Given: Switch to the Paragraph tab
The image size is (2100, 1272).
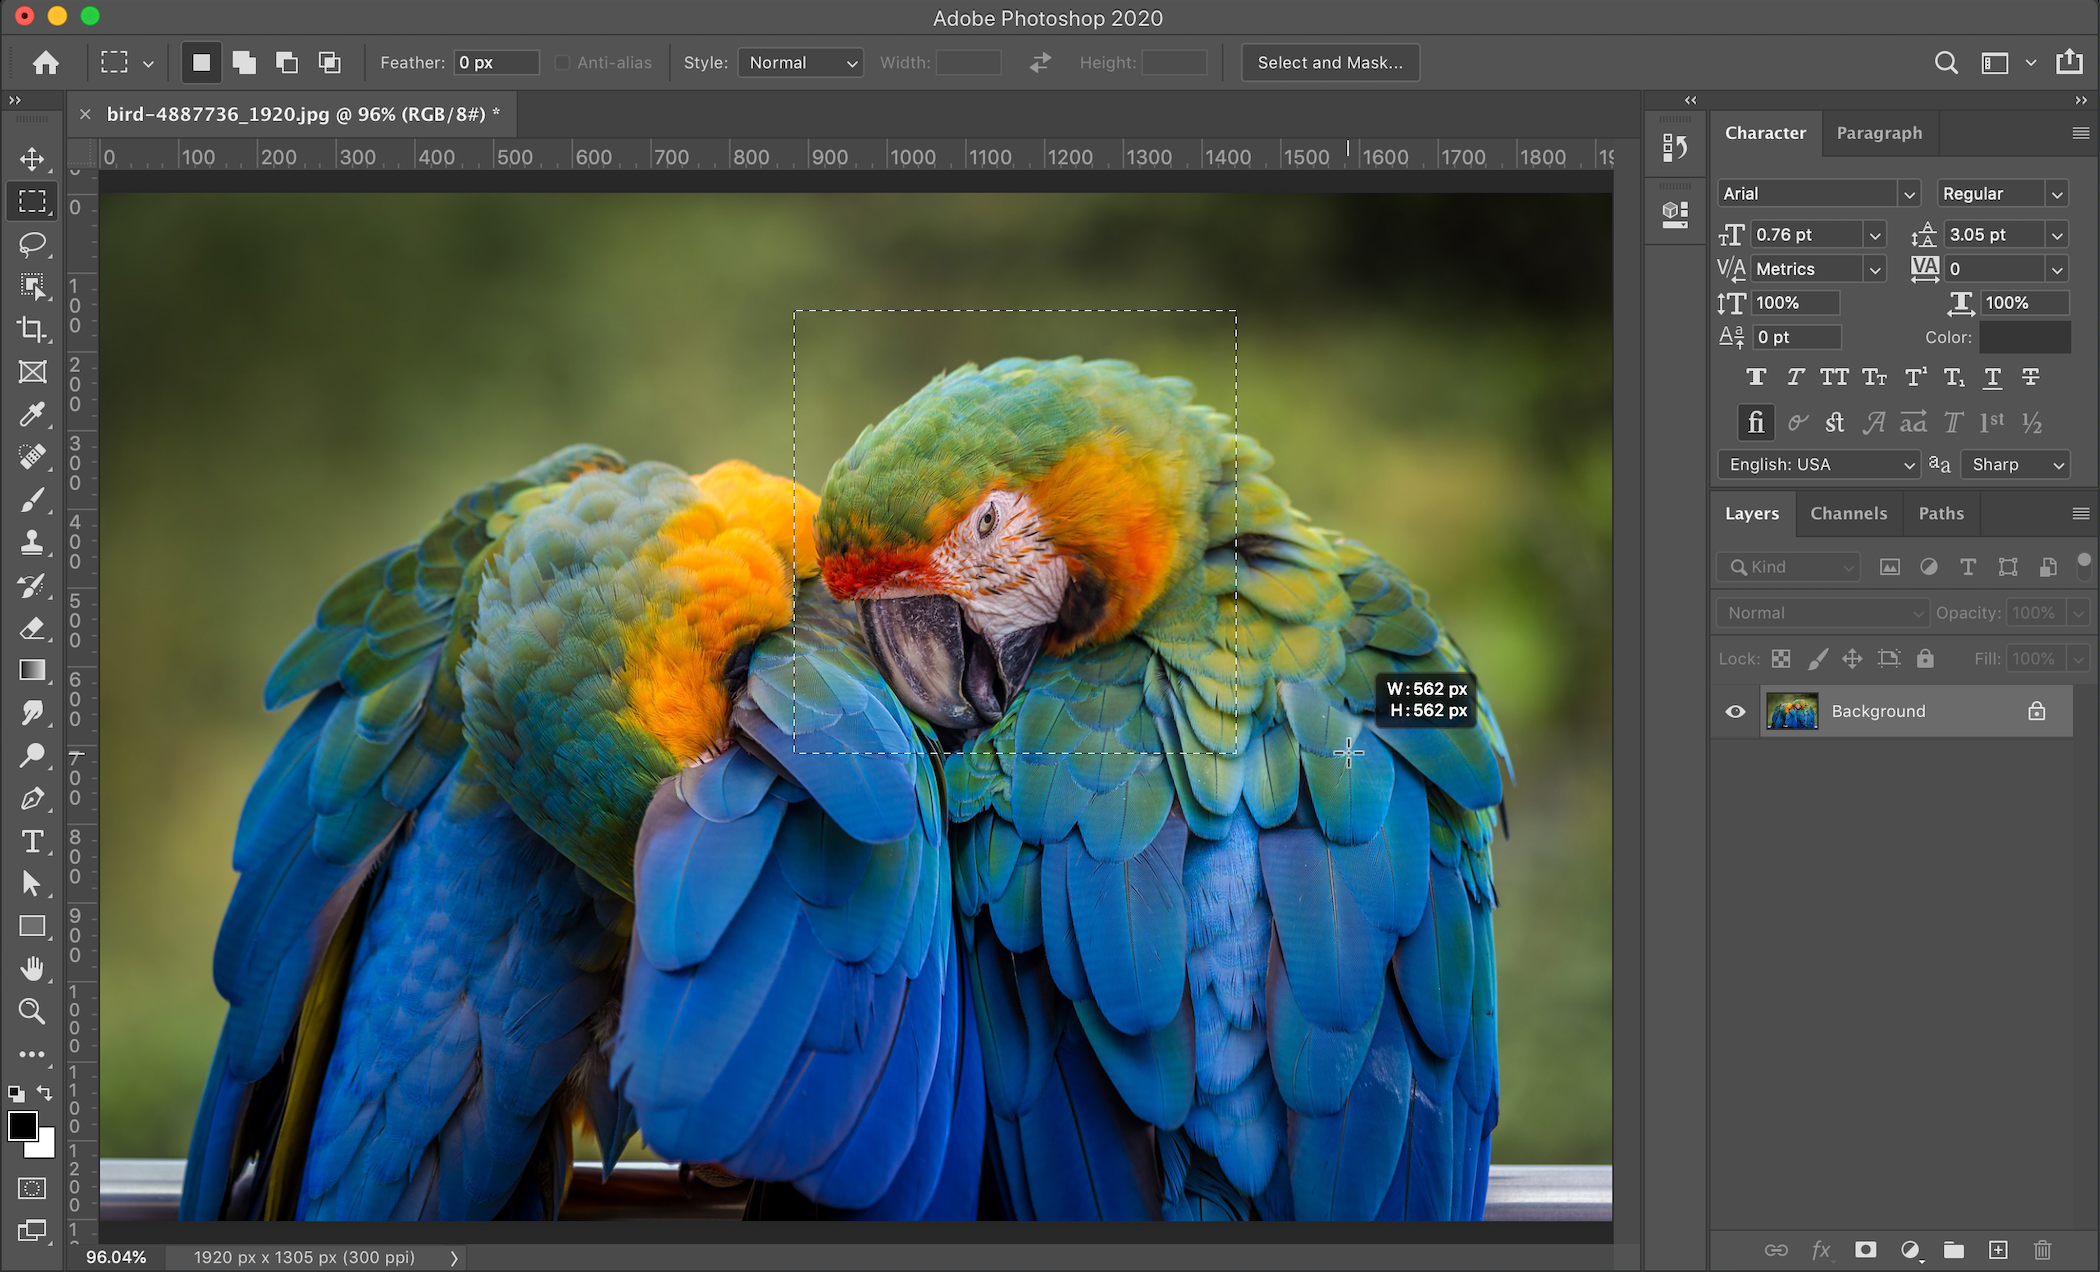Looking at the screenshot, I should [x=1878, y=133].
